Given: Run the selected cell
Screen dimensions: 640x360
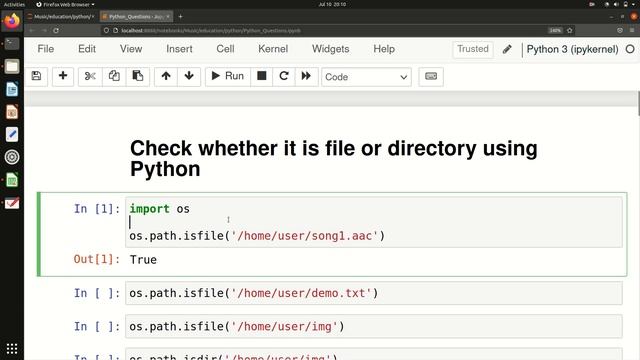Looking at the screenshot, I should 228,76.
